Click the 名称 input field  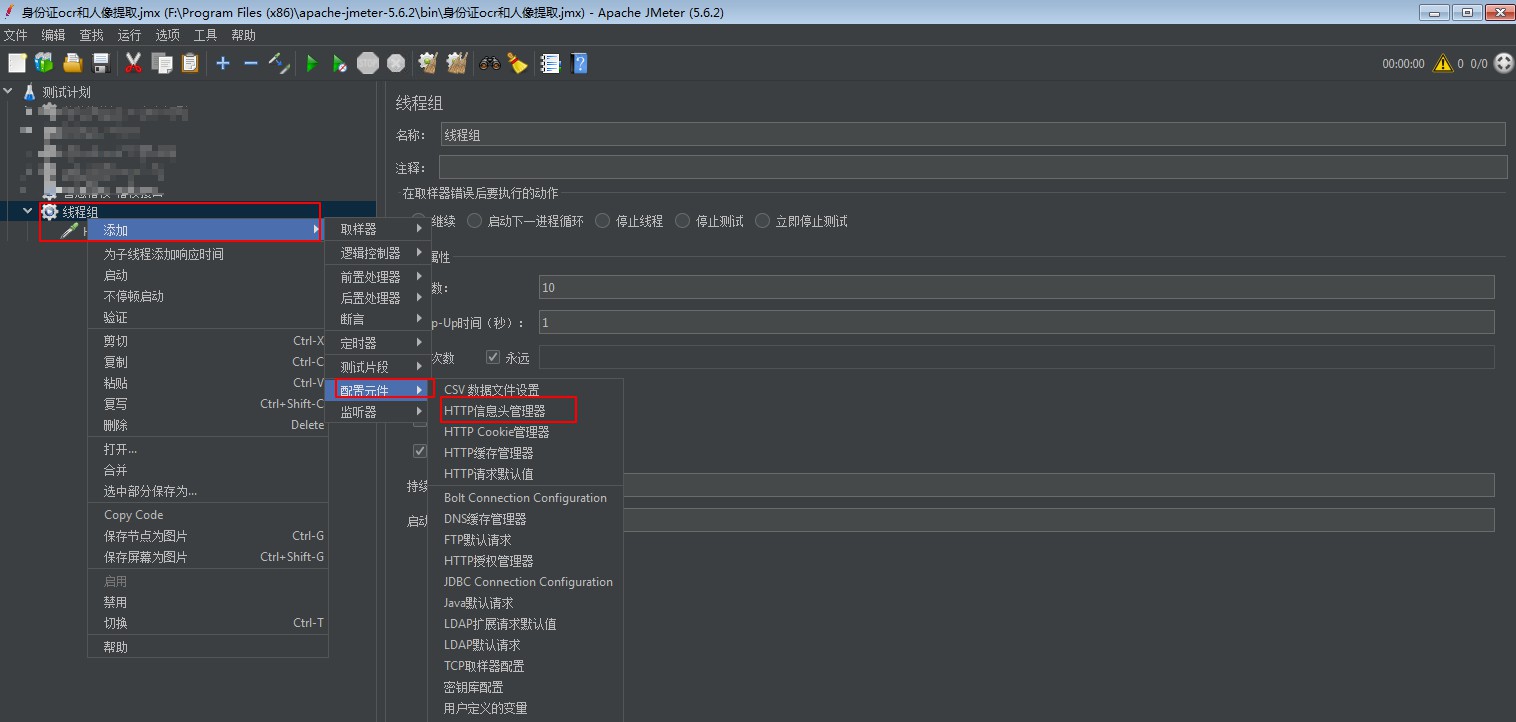tap(973, 135)
